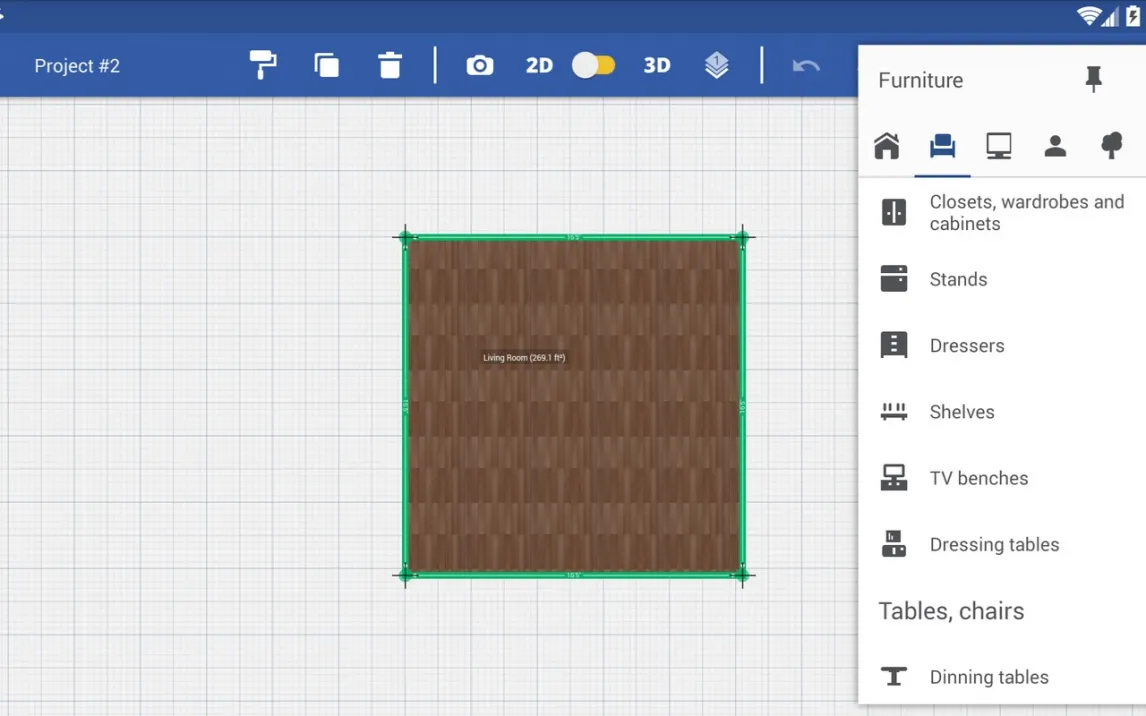Pin the Furniture panel

pyautogui.click(x=1093, y=80)
